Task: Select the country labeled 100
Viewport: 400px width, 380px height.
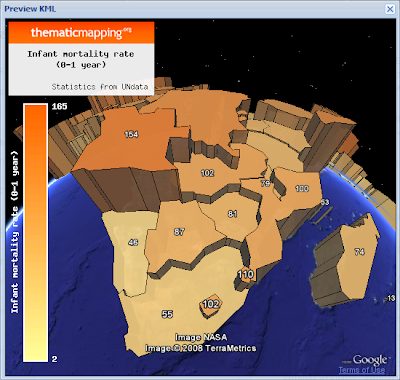Action: [x=302, y=189]
